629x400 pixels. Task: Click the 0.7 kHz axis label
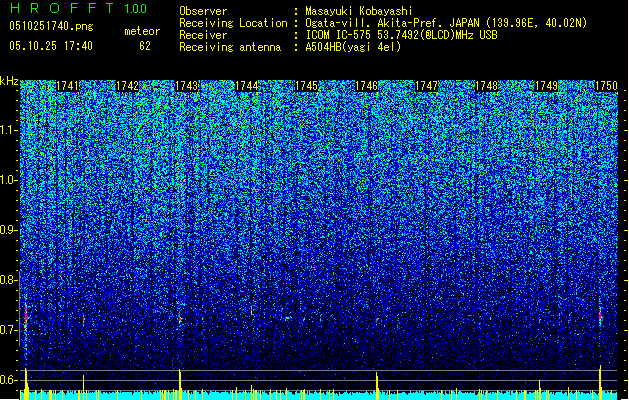(x=8, y=330)
